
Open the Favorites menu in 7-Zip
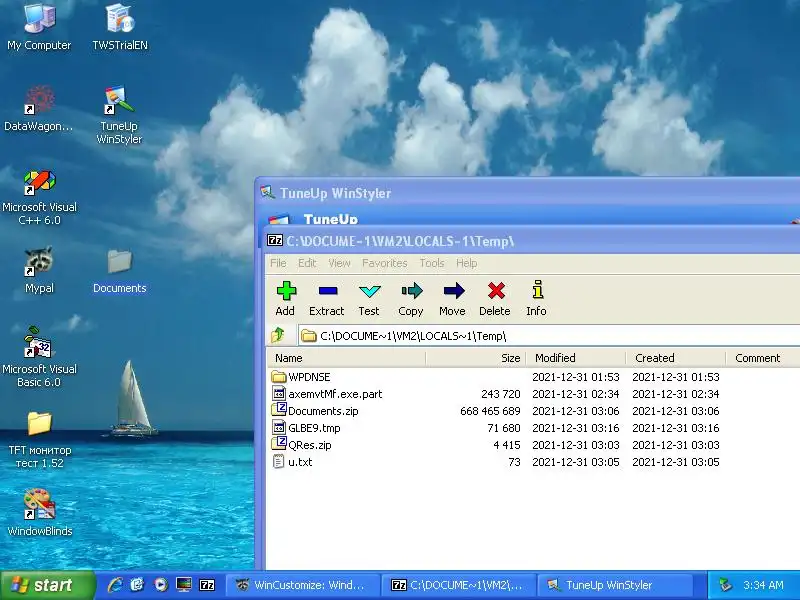(x=385, y=263)
